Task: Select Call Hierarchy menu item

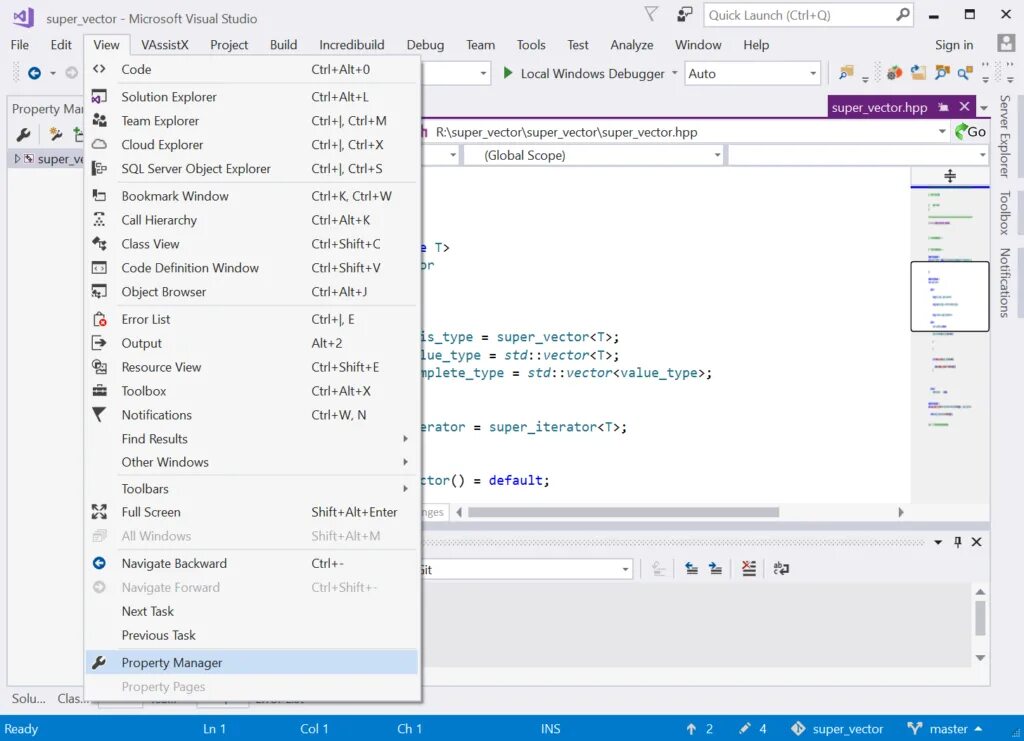Action: click(251, 220)
